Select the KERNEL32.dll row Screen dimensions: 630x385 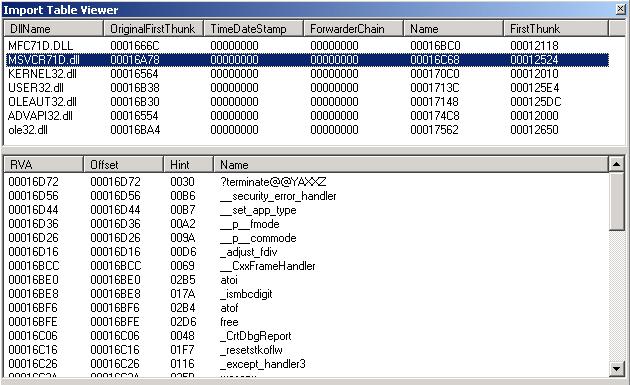(307, 74)
